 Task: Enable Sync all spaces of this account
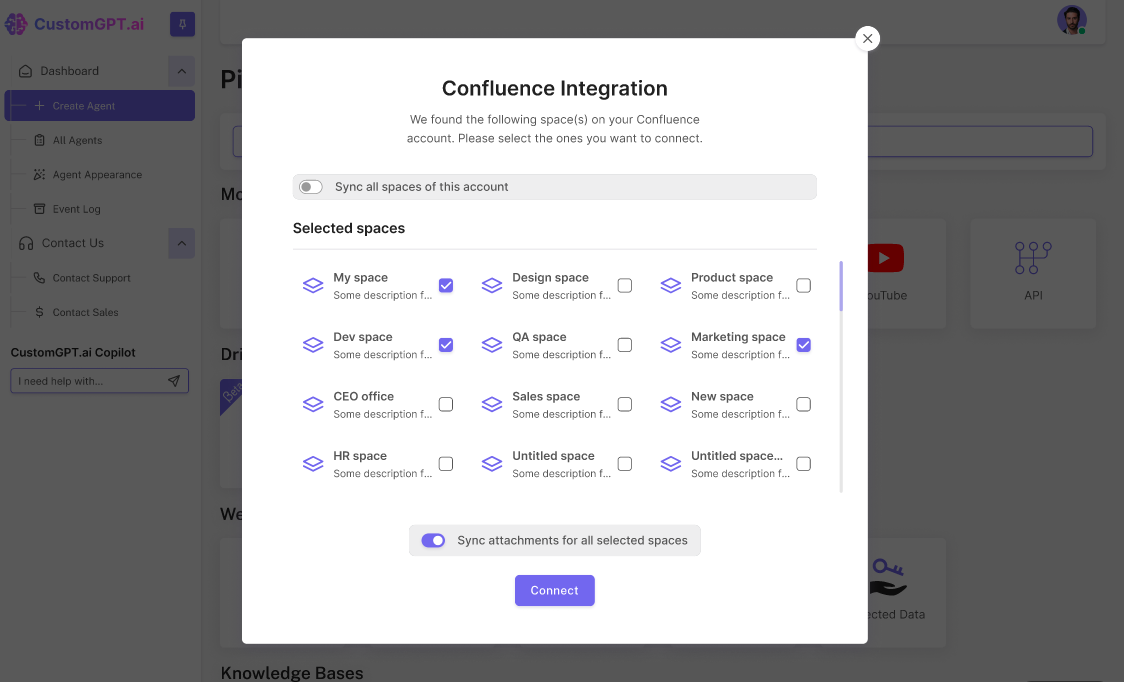click(310, 186)
